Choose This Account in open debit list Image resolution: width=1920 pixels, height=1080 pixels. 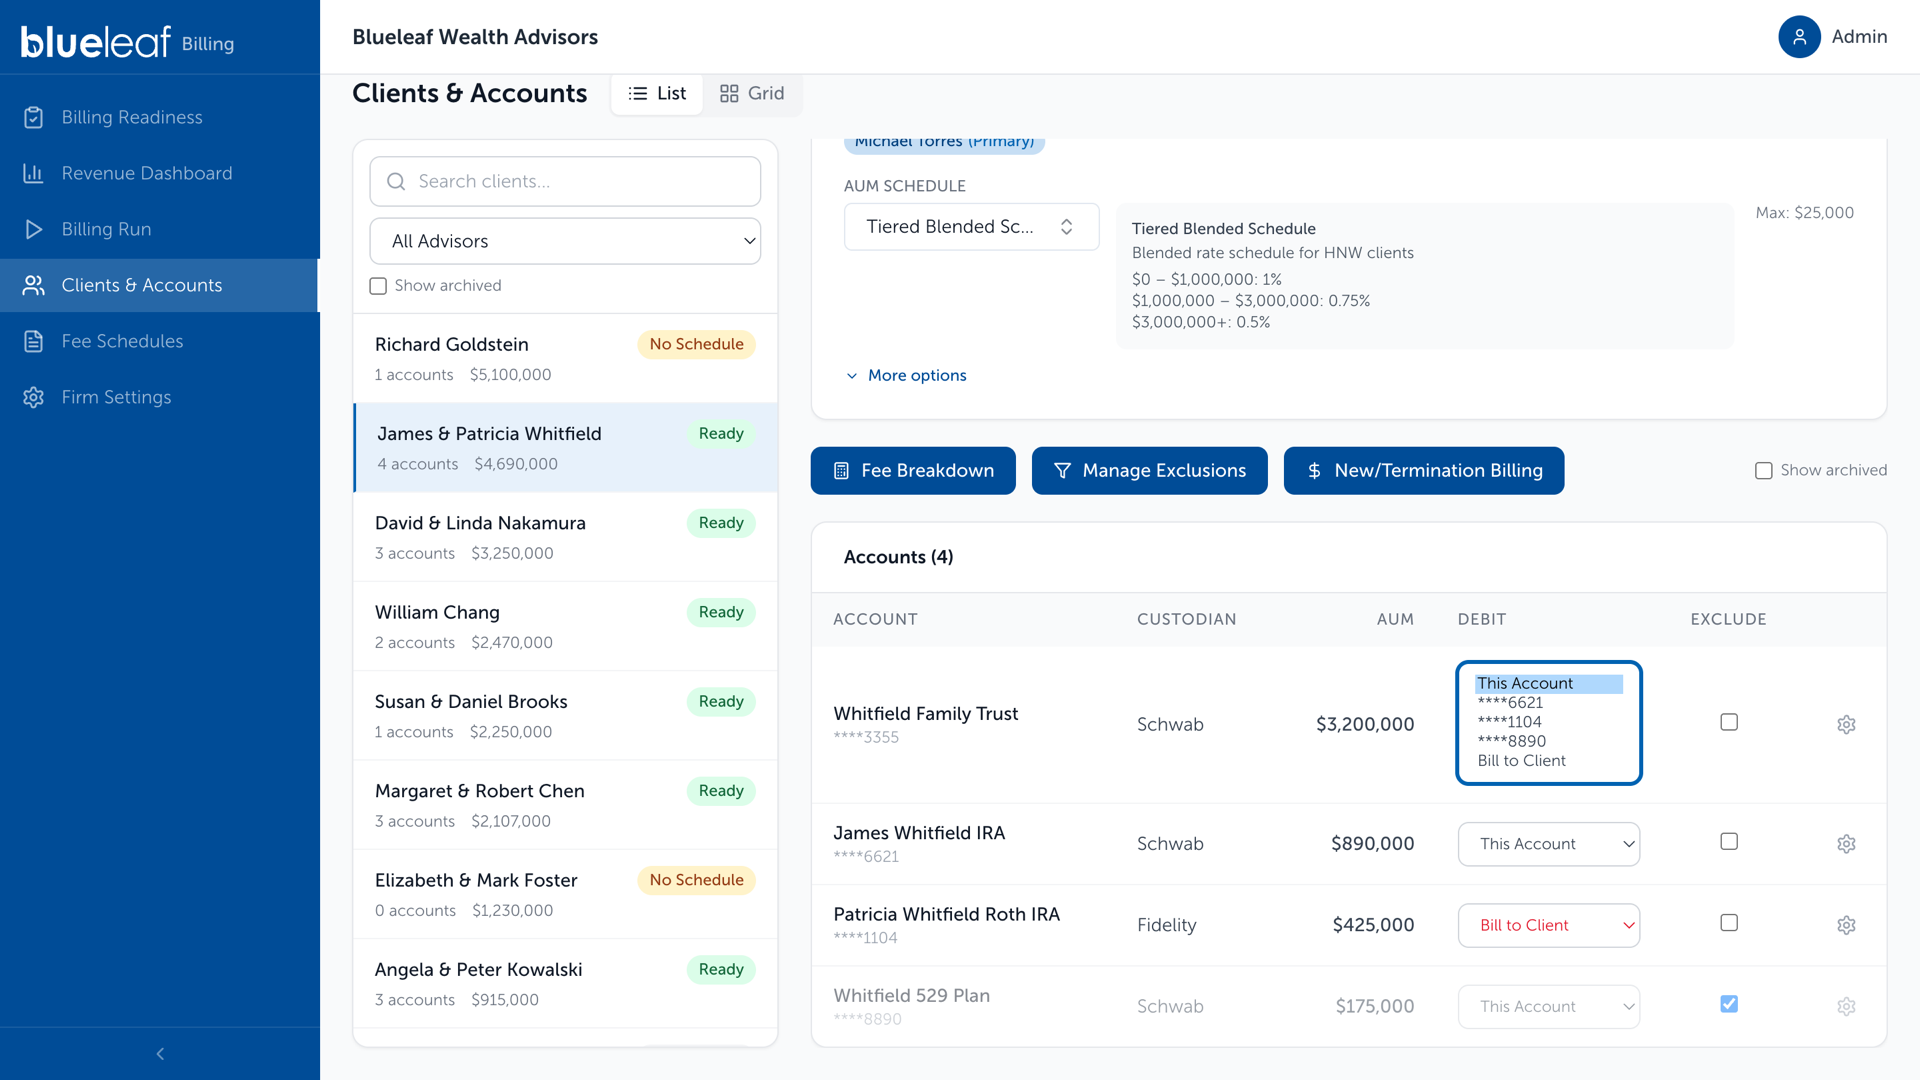pos(1548,684)
